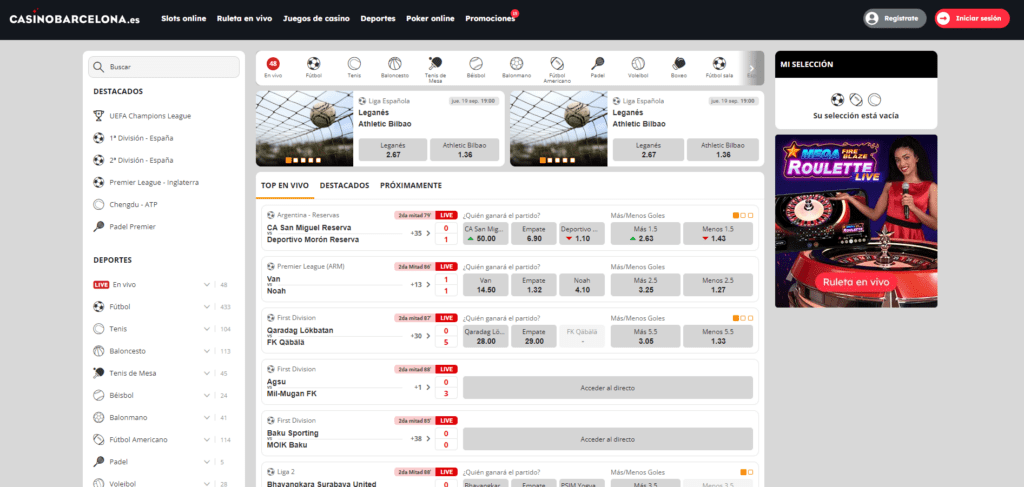Click the CasinoBarcelona.es logo
The image size is (1024, 487).
tap(74, 19)
